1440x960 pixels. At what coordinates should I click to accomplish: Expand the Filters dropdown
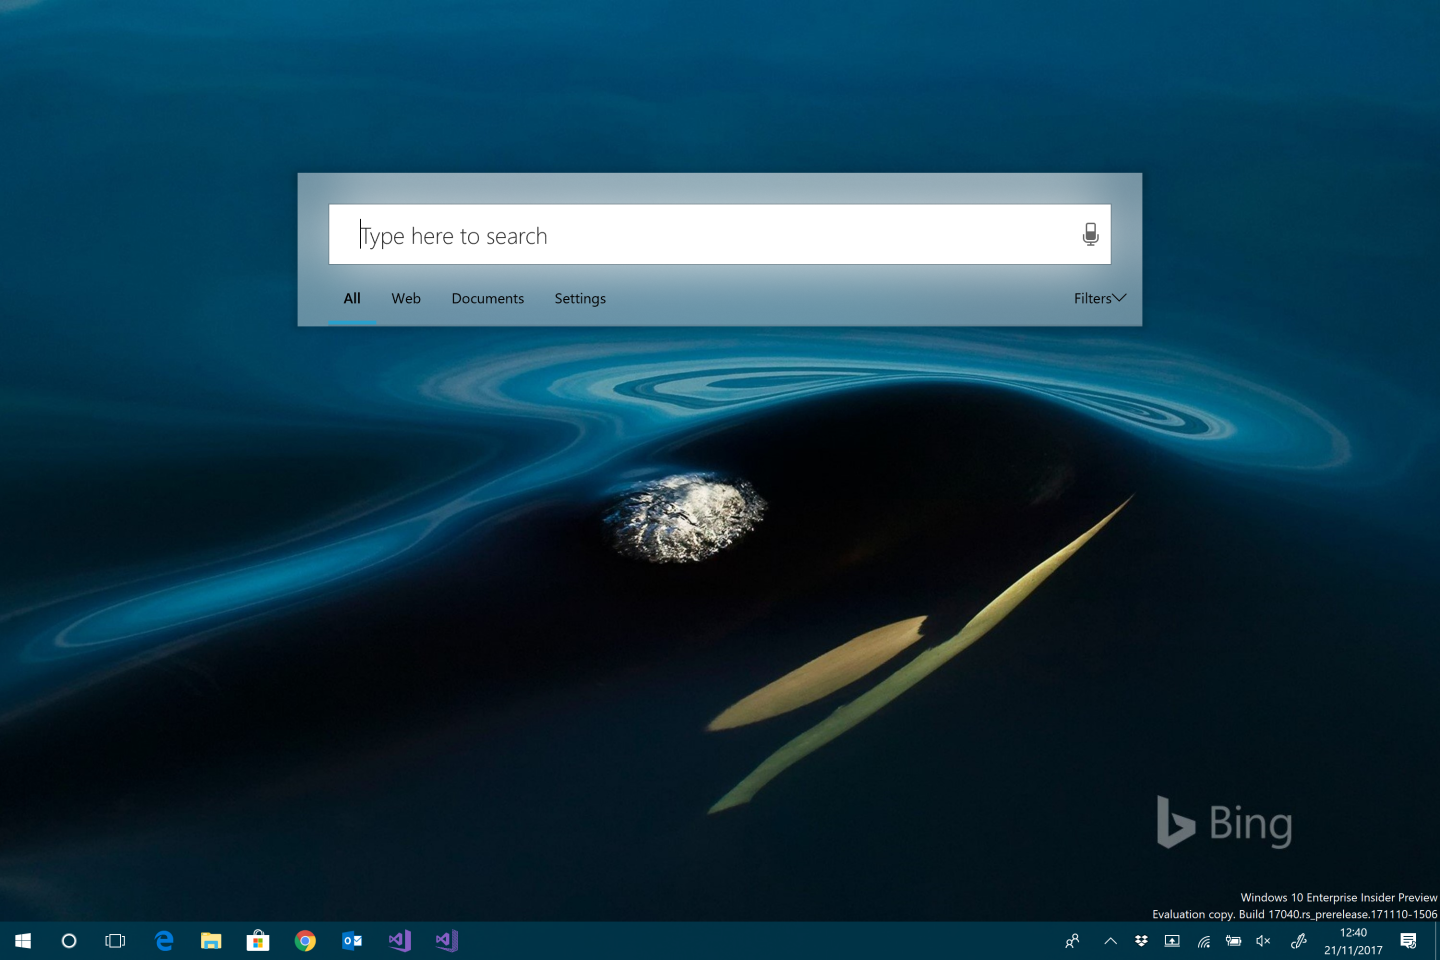pyautogui.click(x=1099, y=298)
